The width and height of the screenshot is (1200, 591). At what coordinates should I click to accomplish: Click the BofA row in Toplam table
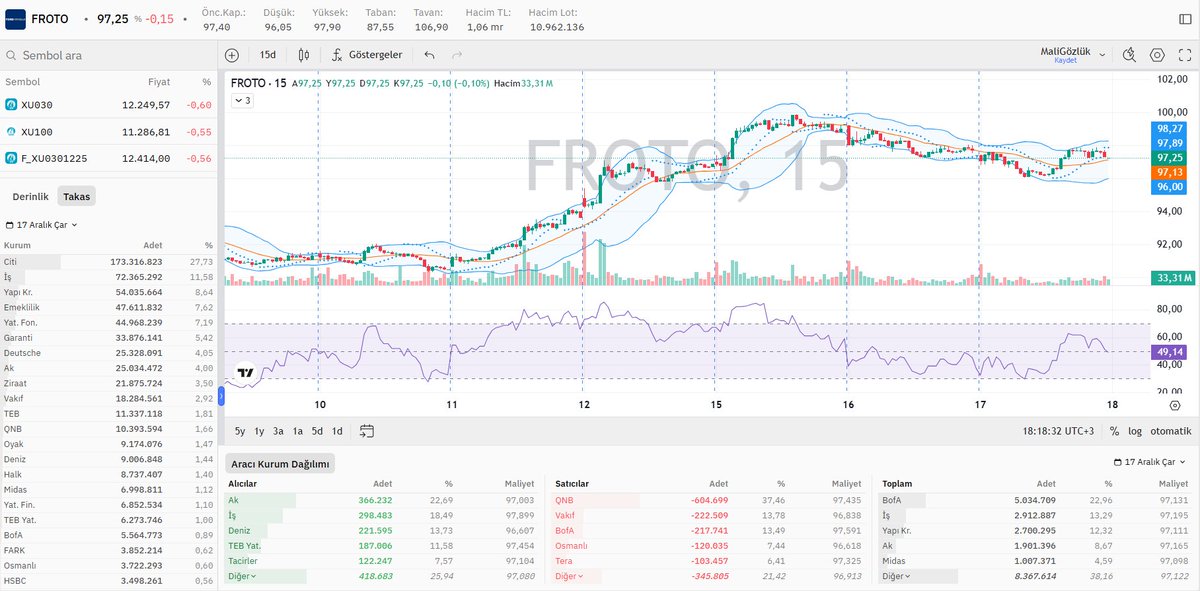point(1037,499)
